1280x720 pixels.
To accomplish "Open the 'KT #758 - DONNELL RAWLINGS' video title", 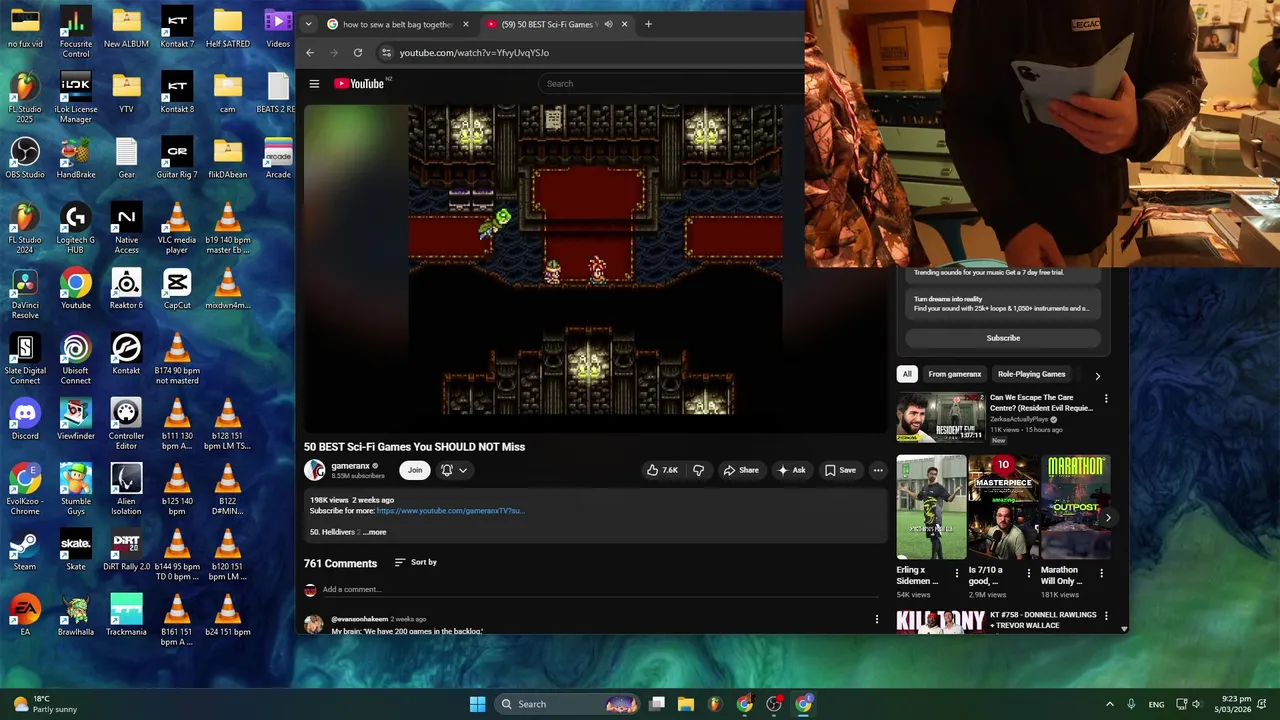I will coord(1043,620).
